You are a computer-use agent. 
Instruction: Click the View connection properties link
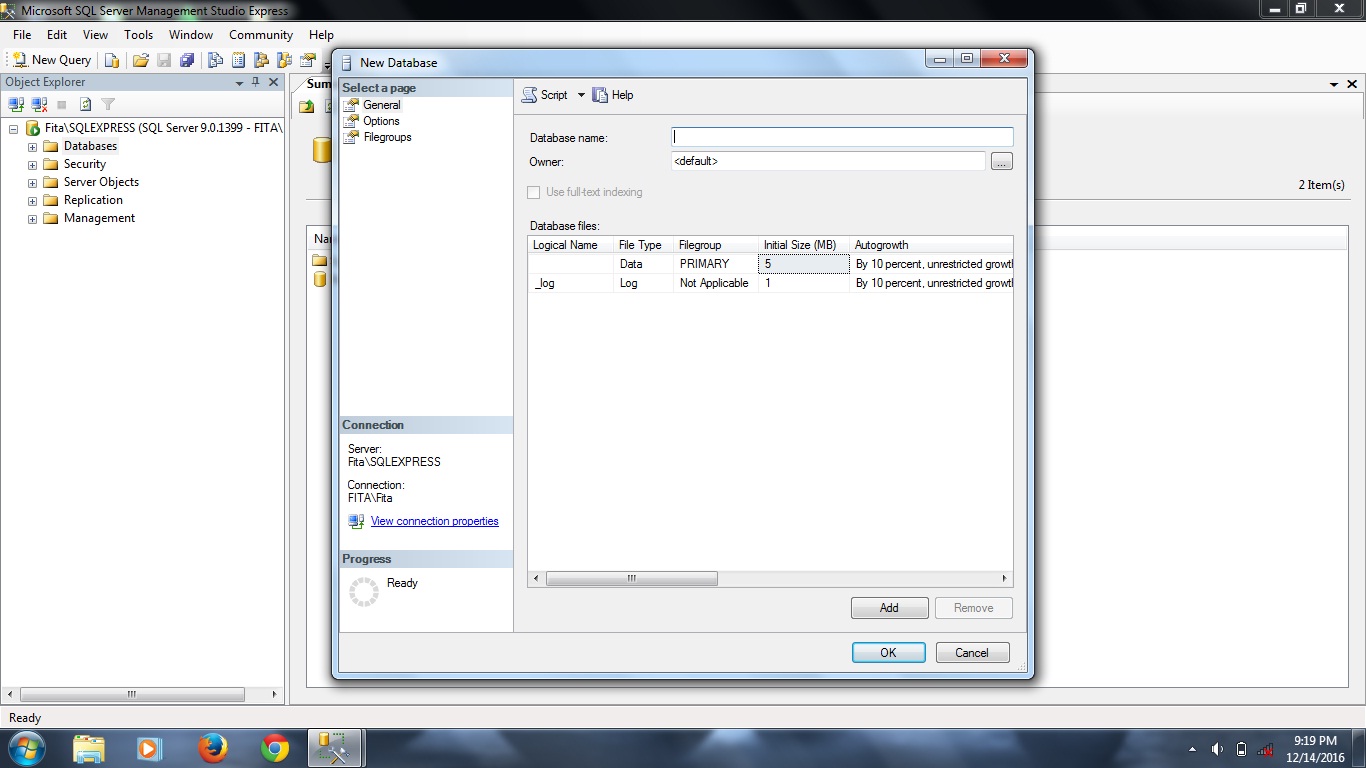[x=434, y=521]
